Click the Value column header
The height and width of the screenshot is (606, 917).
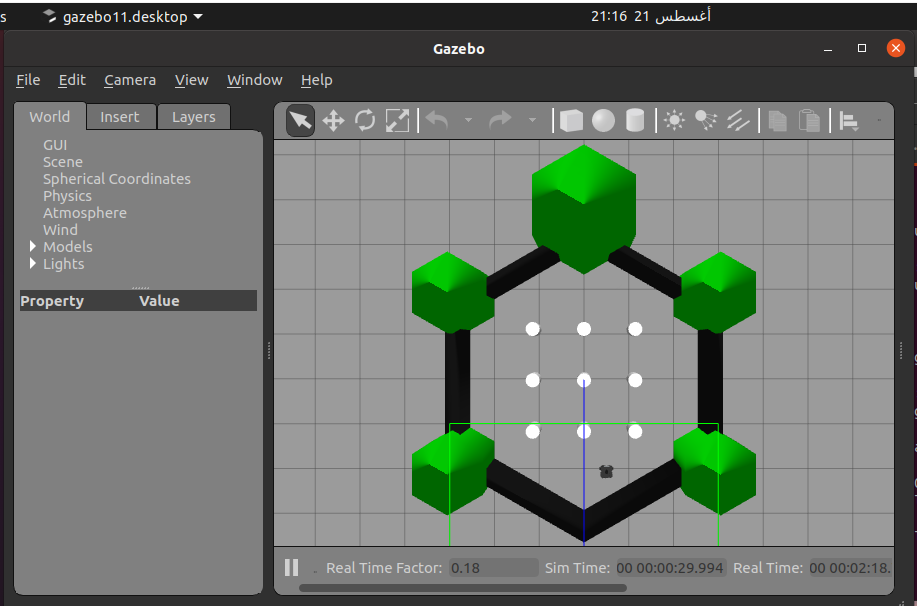tap(159, 301)
